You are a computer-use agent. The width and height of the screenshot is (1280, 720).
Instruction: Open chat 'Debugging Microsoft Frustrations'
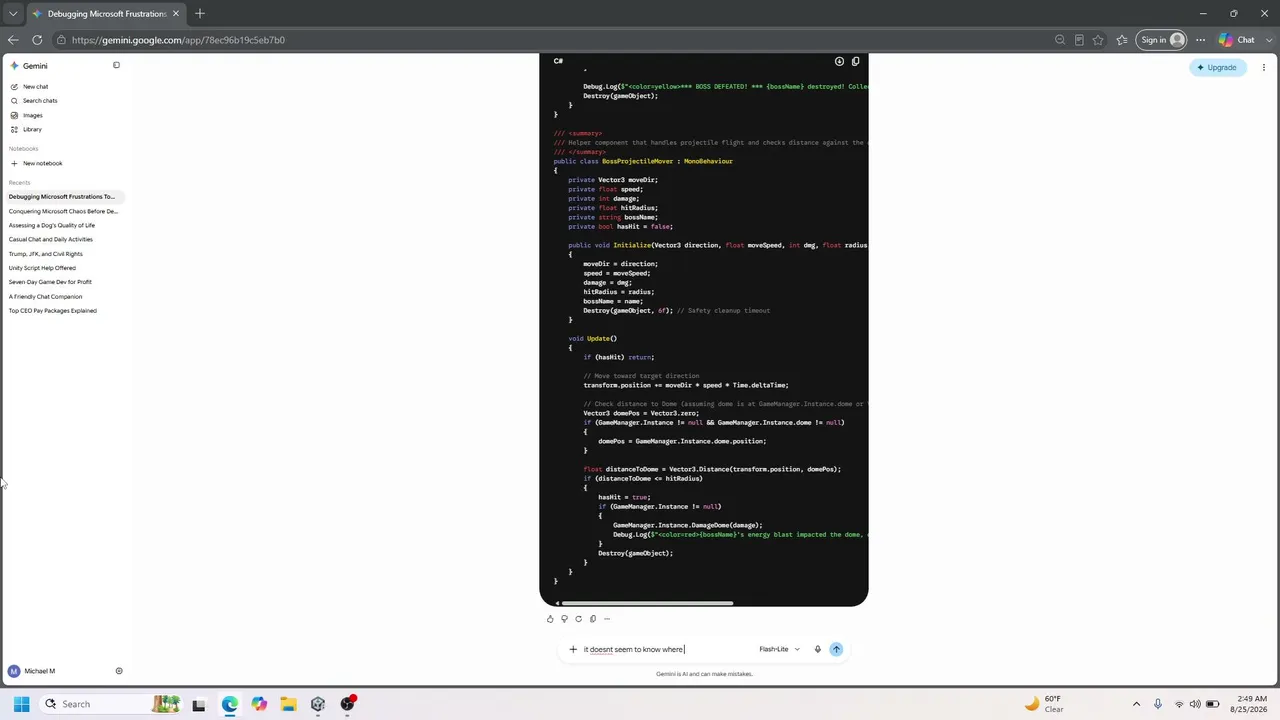(62, 197)
